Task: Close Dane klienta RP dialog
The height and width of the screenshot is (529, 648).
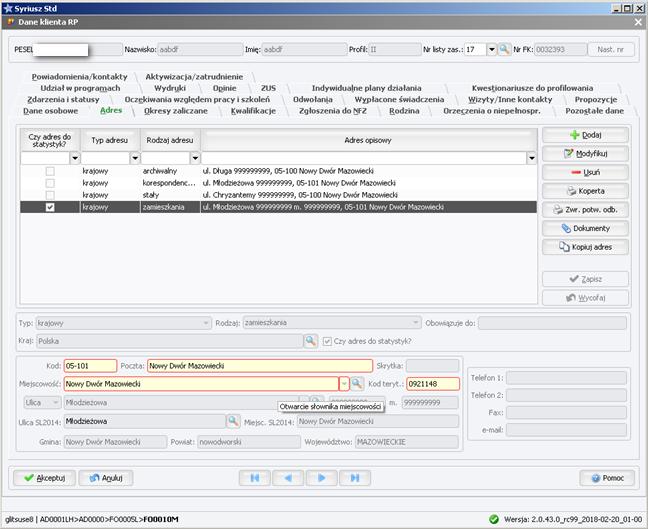Action: (x=638, y=22)
